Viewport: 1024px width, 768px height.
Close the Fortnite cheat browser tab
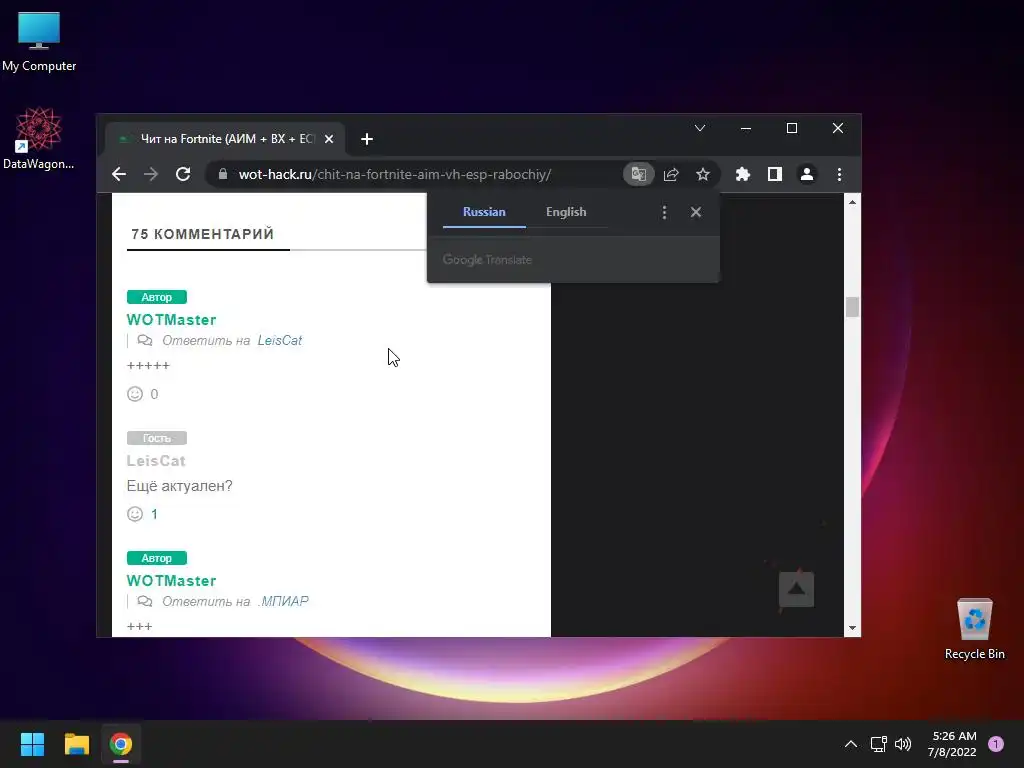coord(329,139)
